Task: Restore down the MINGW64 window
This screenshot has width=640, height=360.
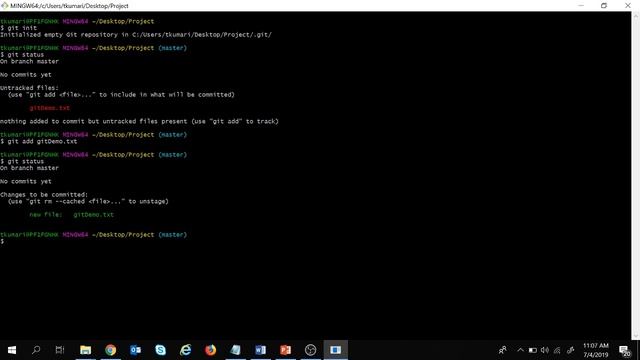Action: (604, 5)
